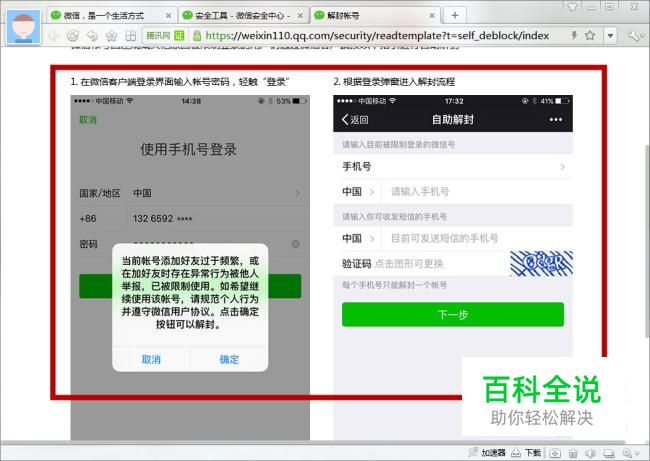Click the user avatar icon in the browser
The height and width of the screenshot is (461, 650).
[x=24, y=27]
